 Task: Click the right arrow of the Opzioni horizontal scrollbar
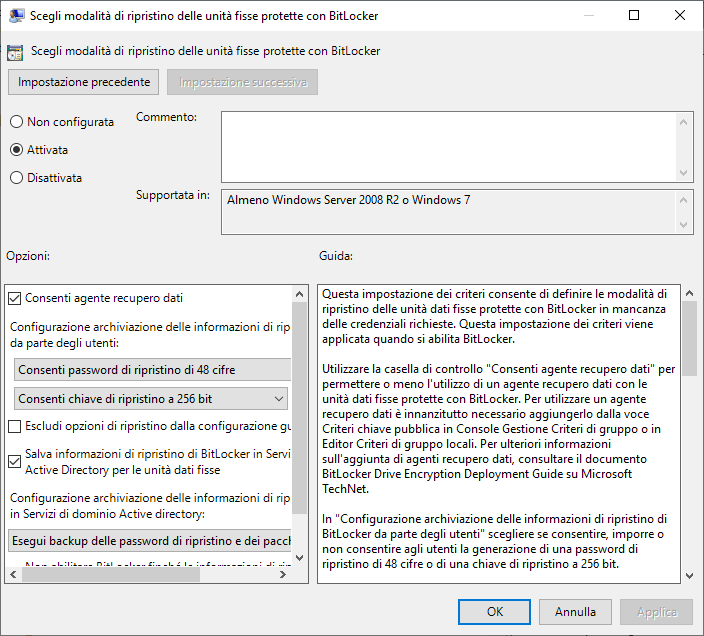[283, 575]
